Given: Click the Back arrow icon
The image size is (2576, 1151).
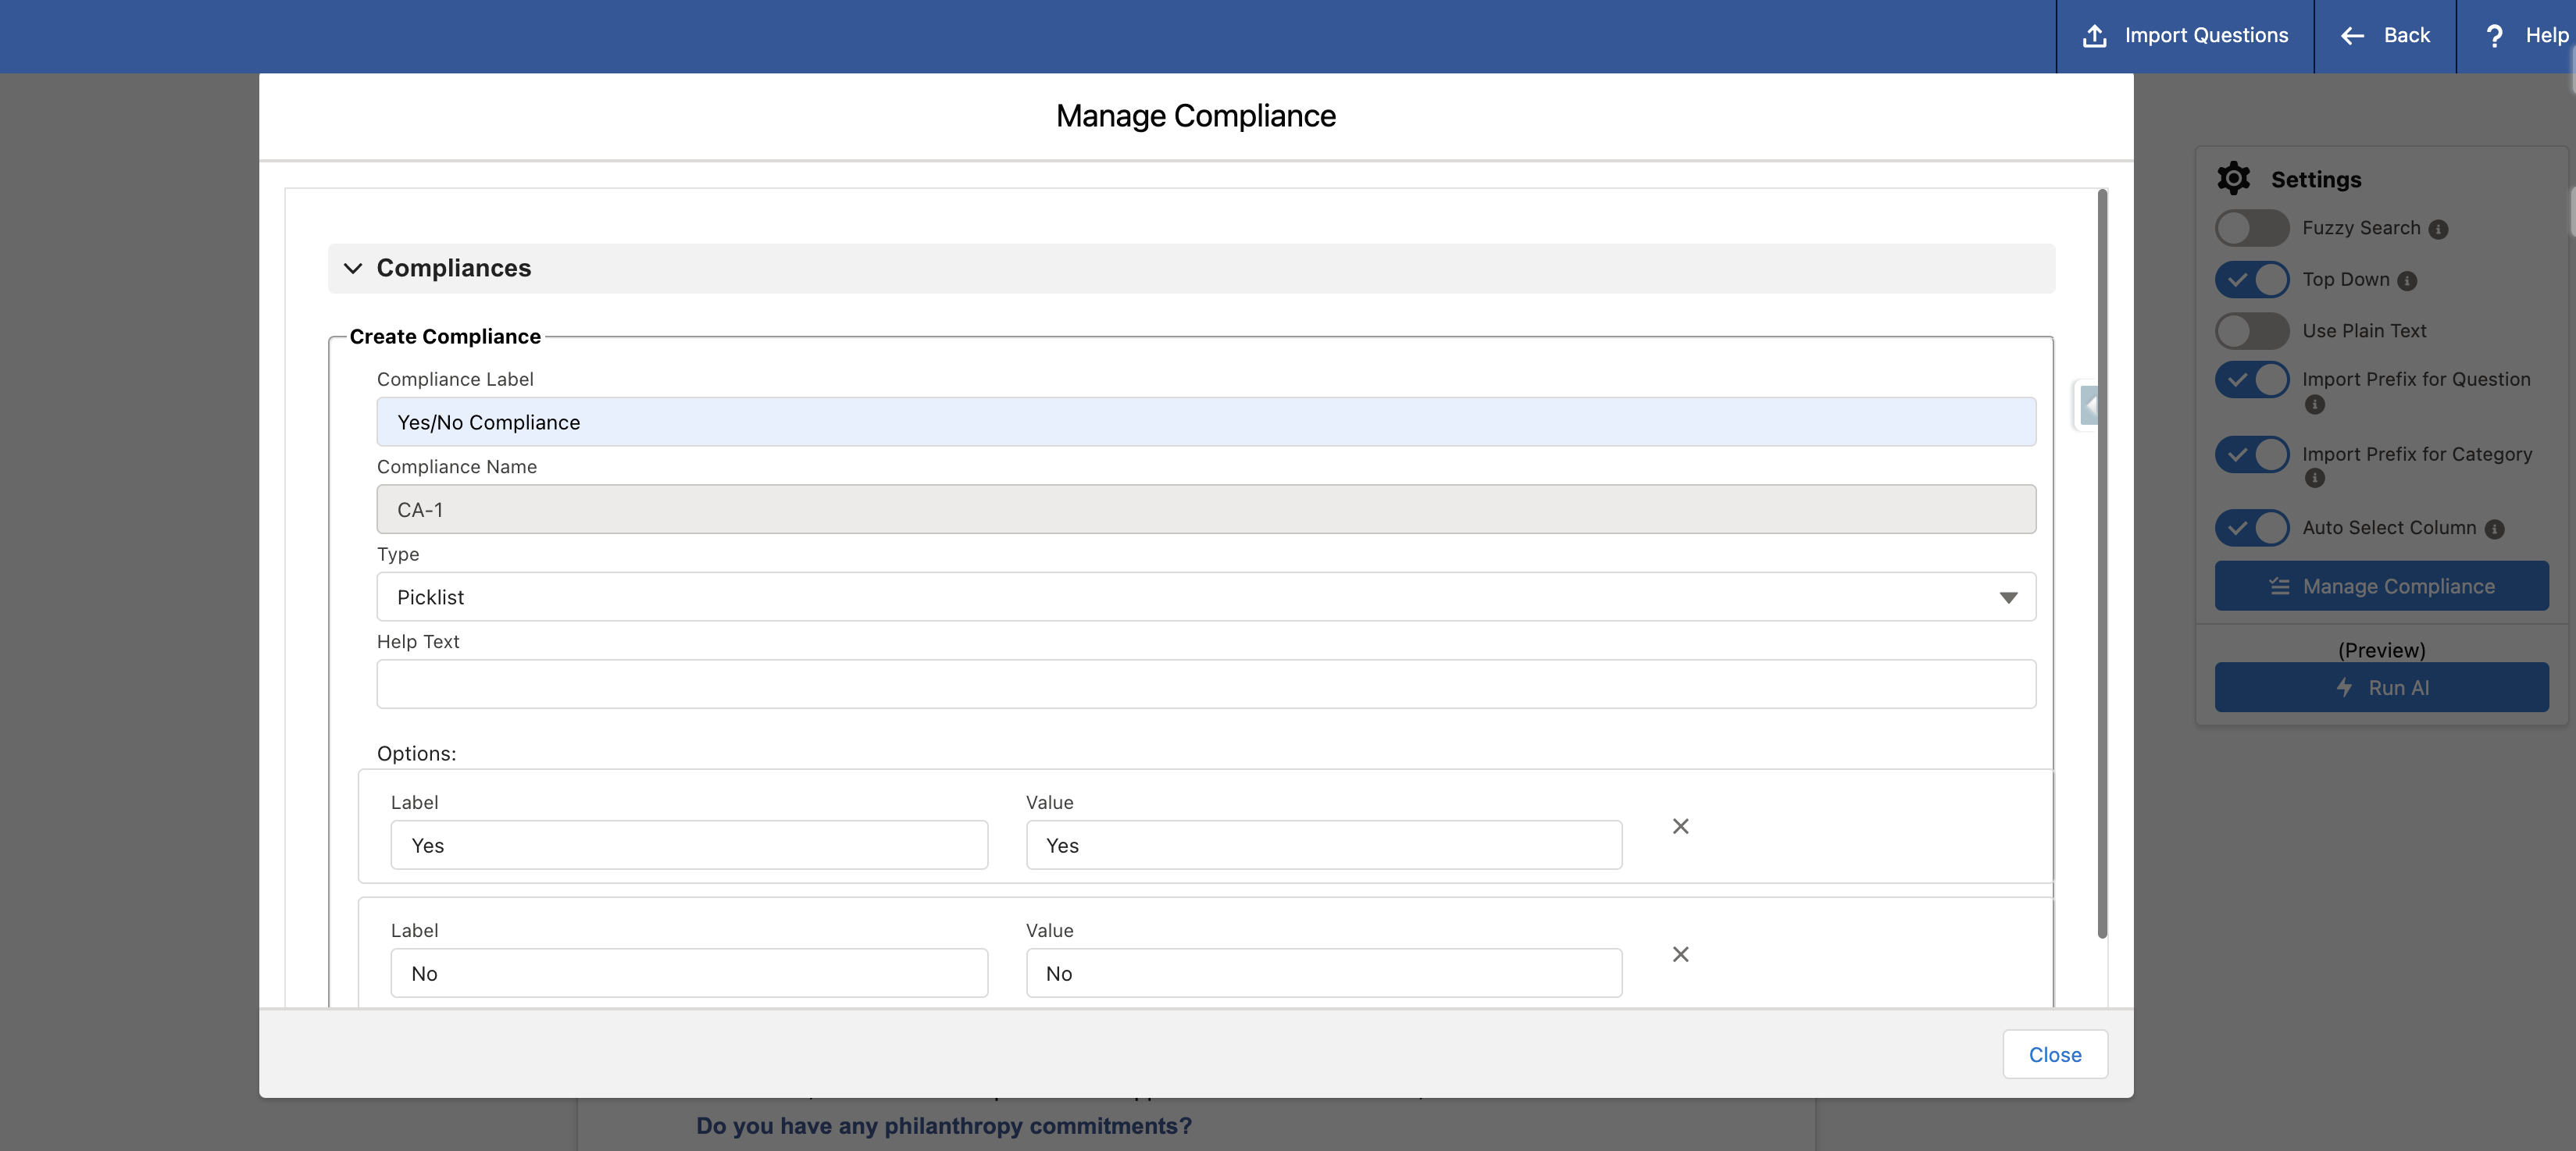Looking at the screenshot, I should [2352, 36].
